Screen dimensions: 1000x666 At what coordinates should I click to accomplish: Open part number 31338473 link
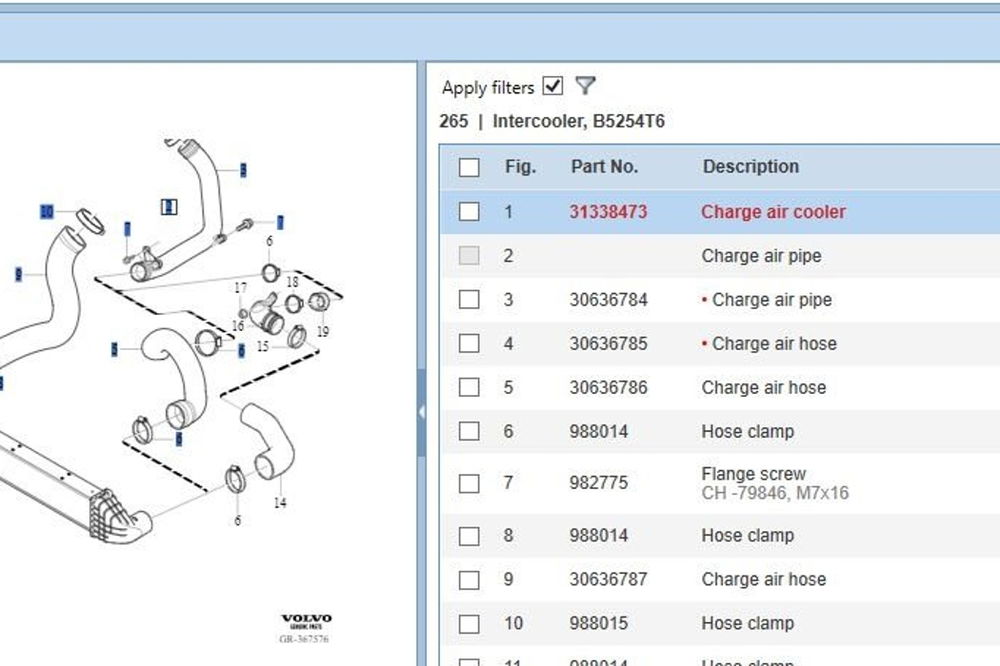pyautogui.click(x=608, y=211)
